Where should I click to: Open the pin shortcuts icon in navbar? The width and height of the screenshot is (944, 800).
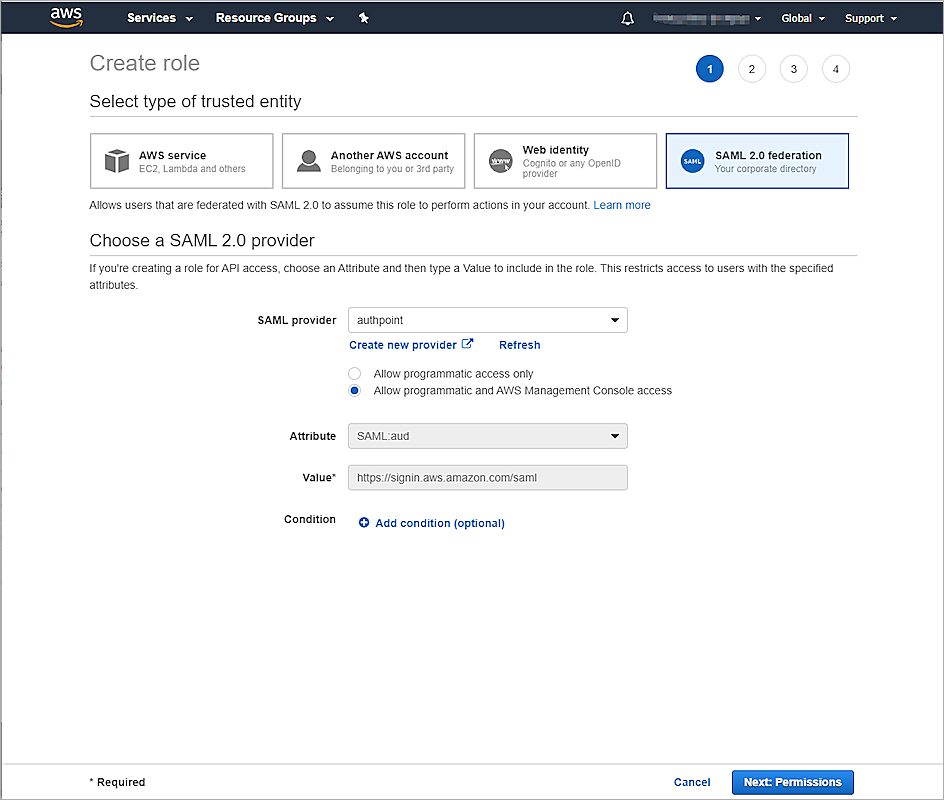click(x=364, y=18)
